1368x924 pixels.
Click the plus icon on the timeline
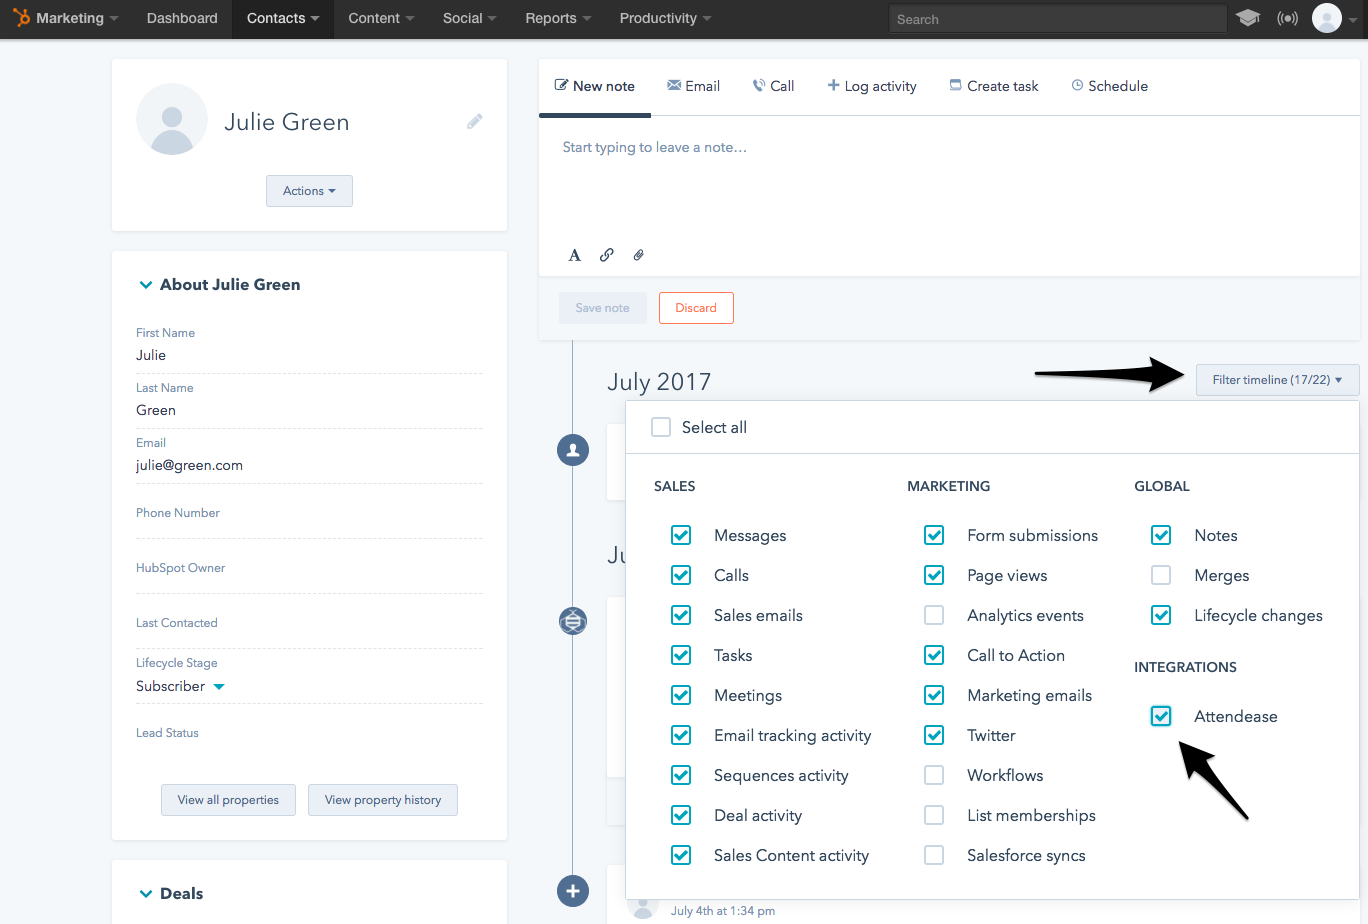tap(572, 891)
